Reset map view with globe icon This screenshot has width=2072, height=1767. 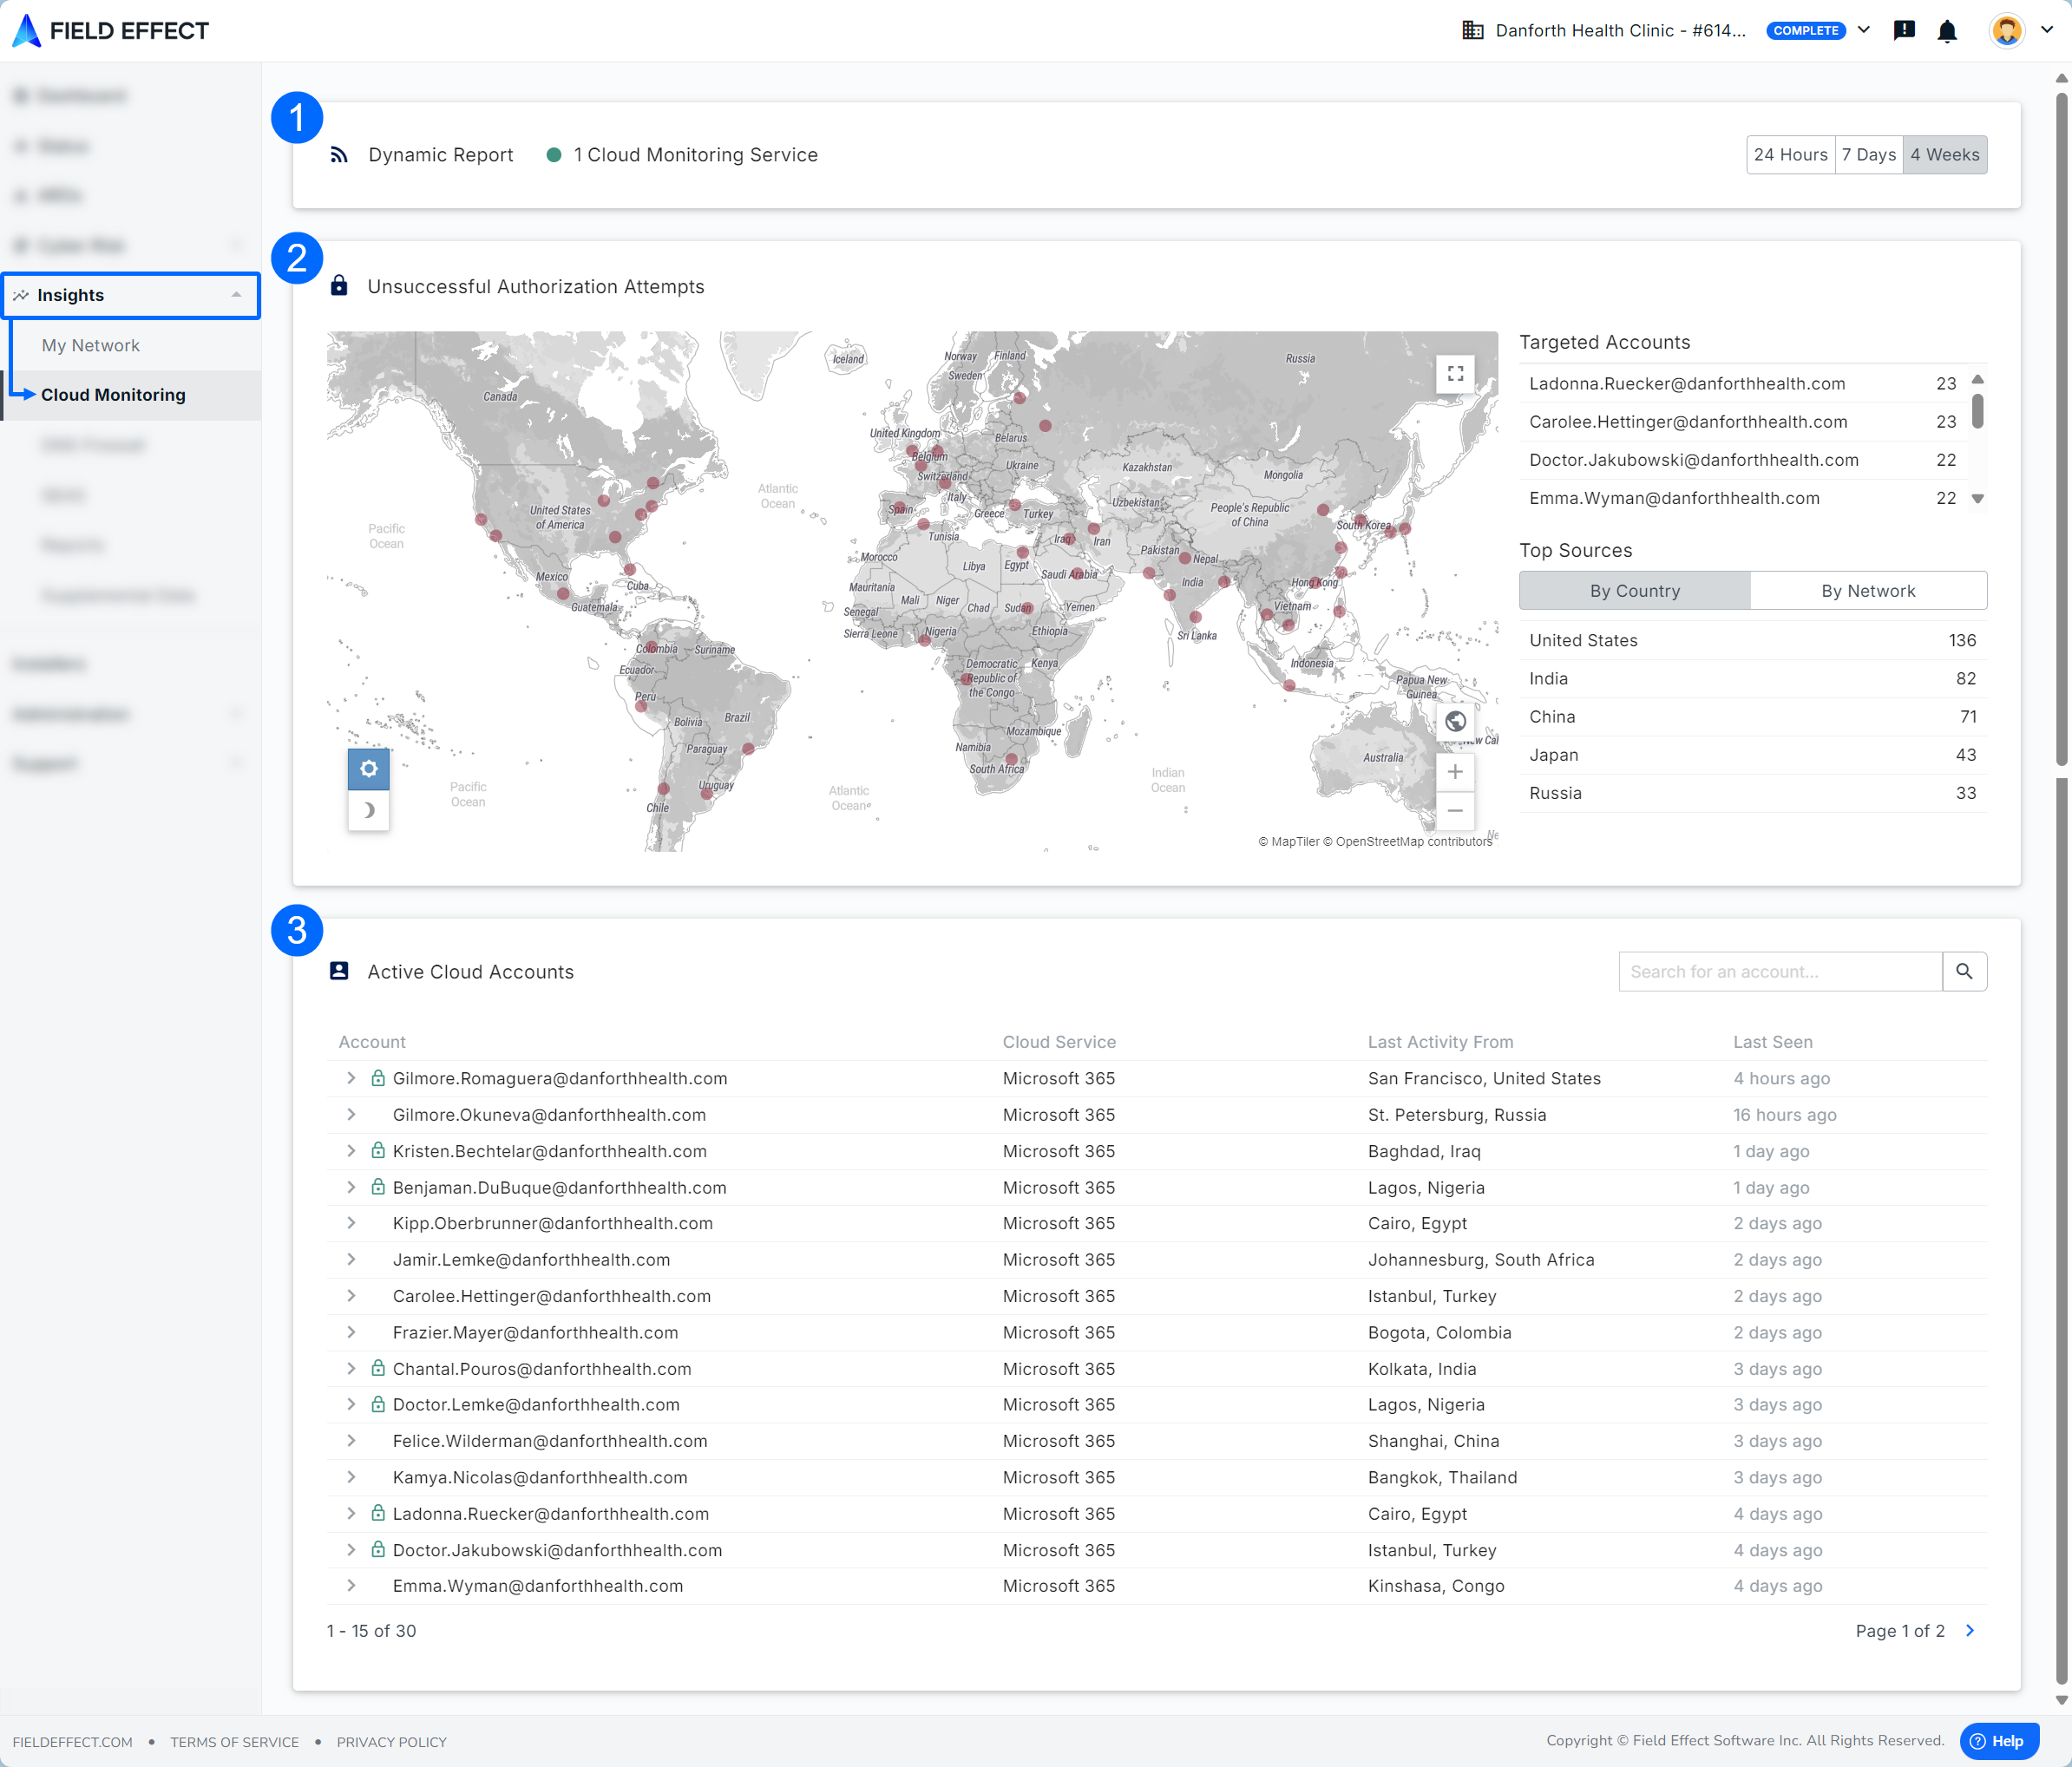[x=1455, y=720]
